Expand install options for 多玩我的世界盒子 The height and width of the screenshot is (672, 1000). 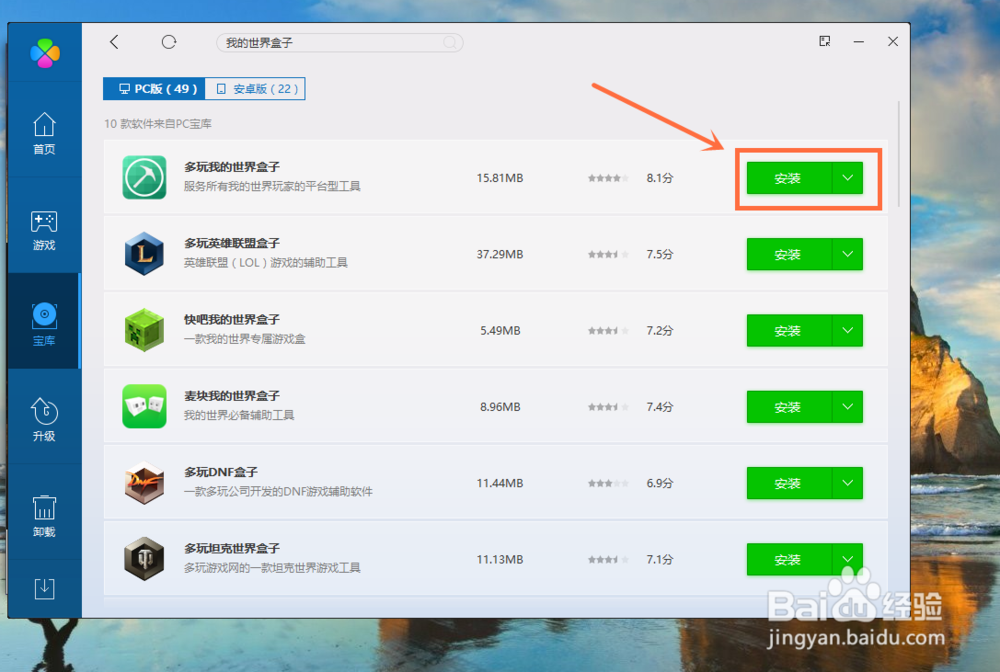pos(848,178)
